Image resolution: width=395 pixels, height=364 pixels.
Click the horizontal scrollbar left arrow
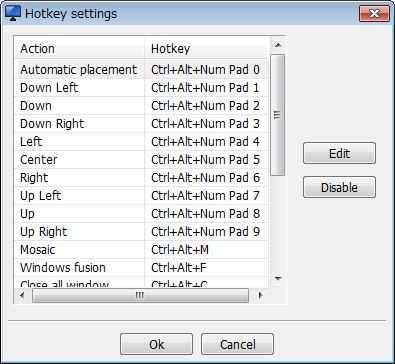pyautogui.click(x=22, y=295)
